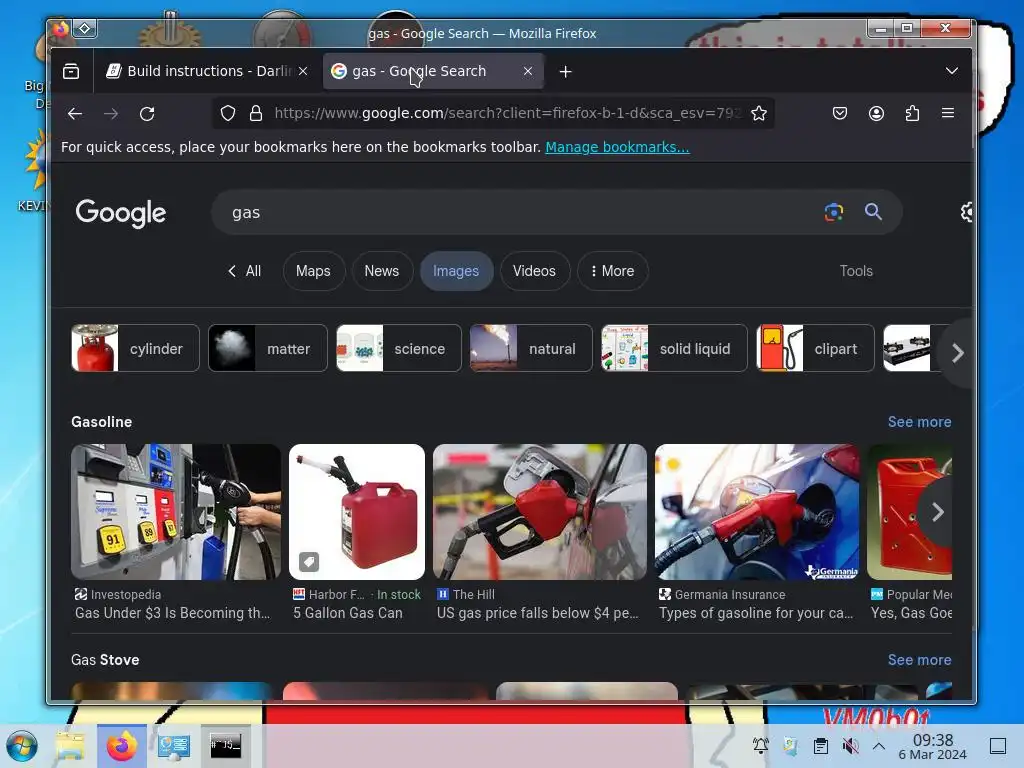Click the taskbar clock showing 09:38
The image size is (1024, 768).
pos(932,746)
